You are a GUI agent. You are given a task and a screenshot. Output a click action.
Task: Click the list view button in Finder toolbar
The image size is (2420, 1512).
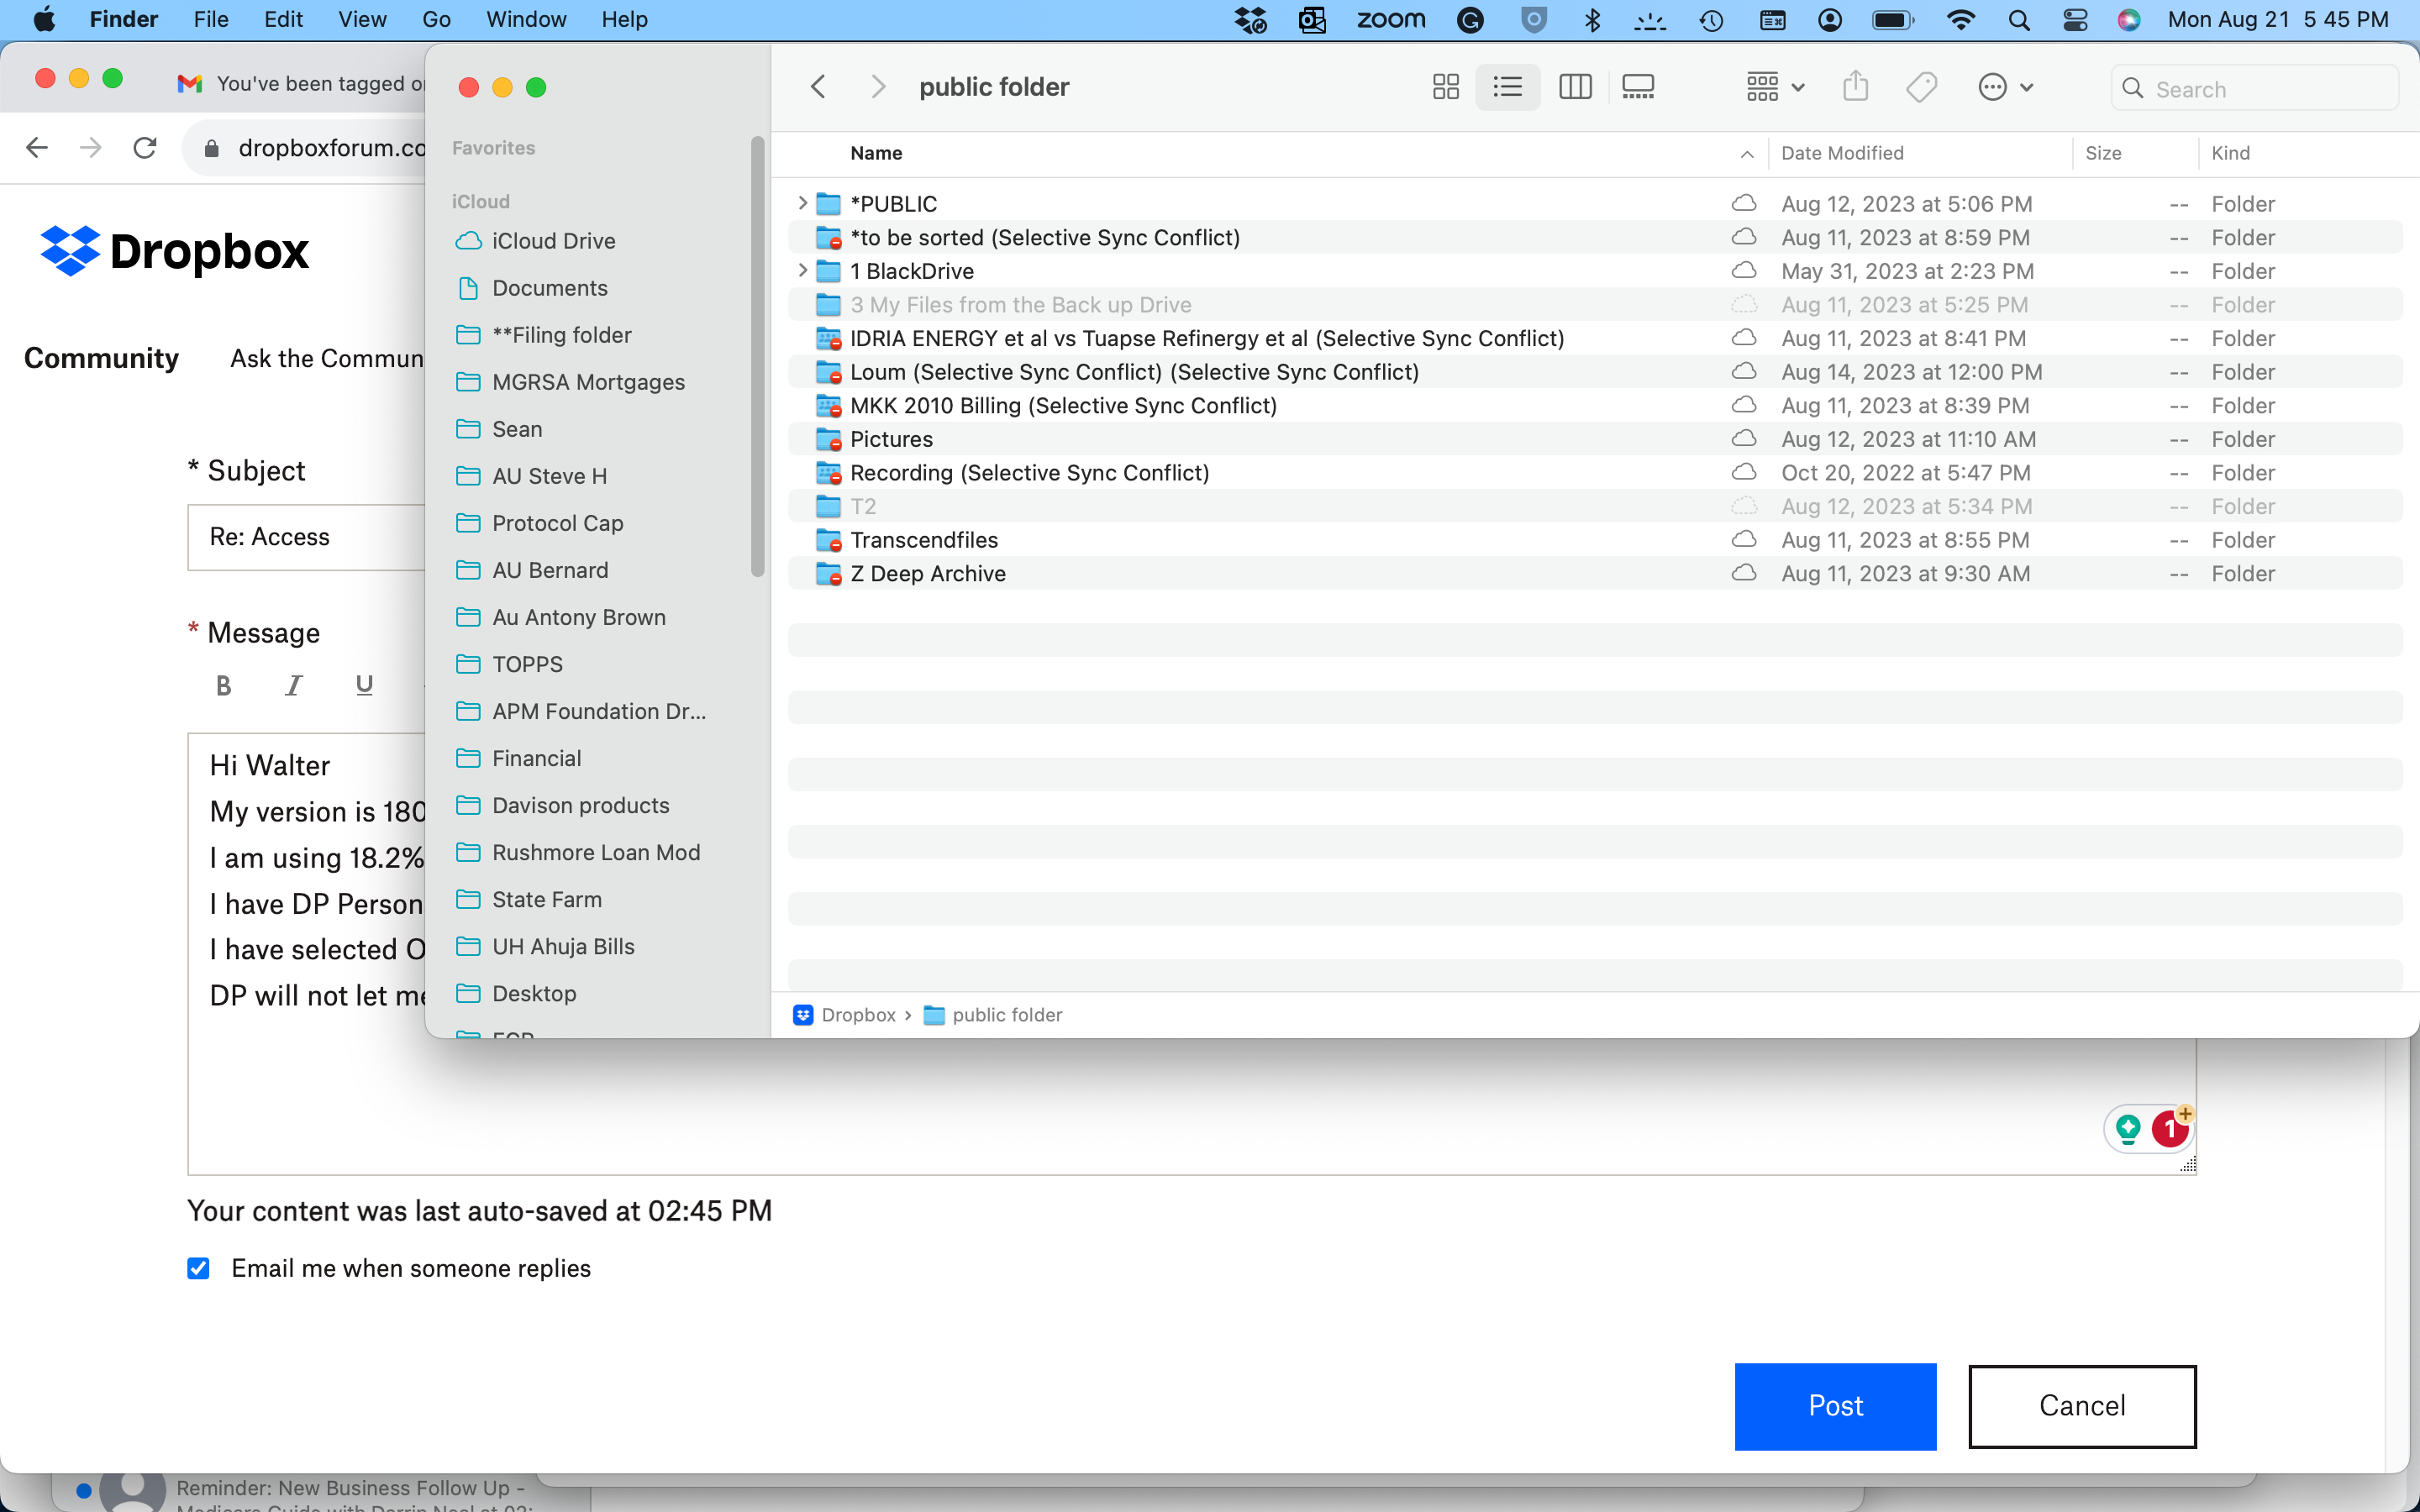(1509, 87)
